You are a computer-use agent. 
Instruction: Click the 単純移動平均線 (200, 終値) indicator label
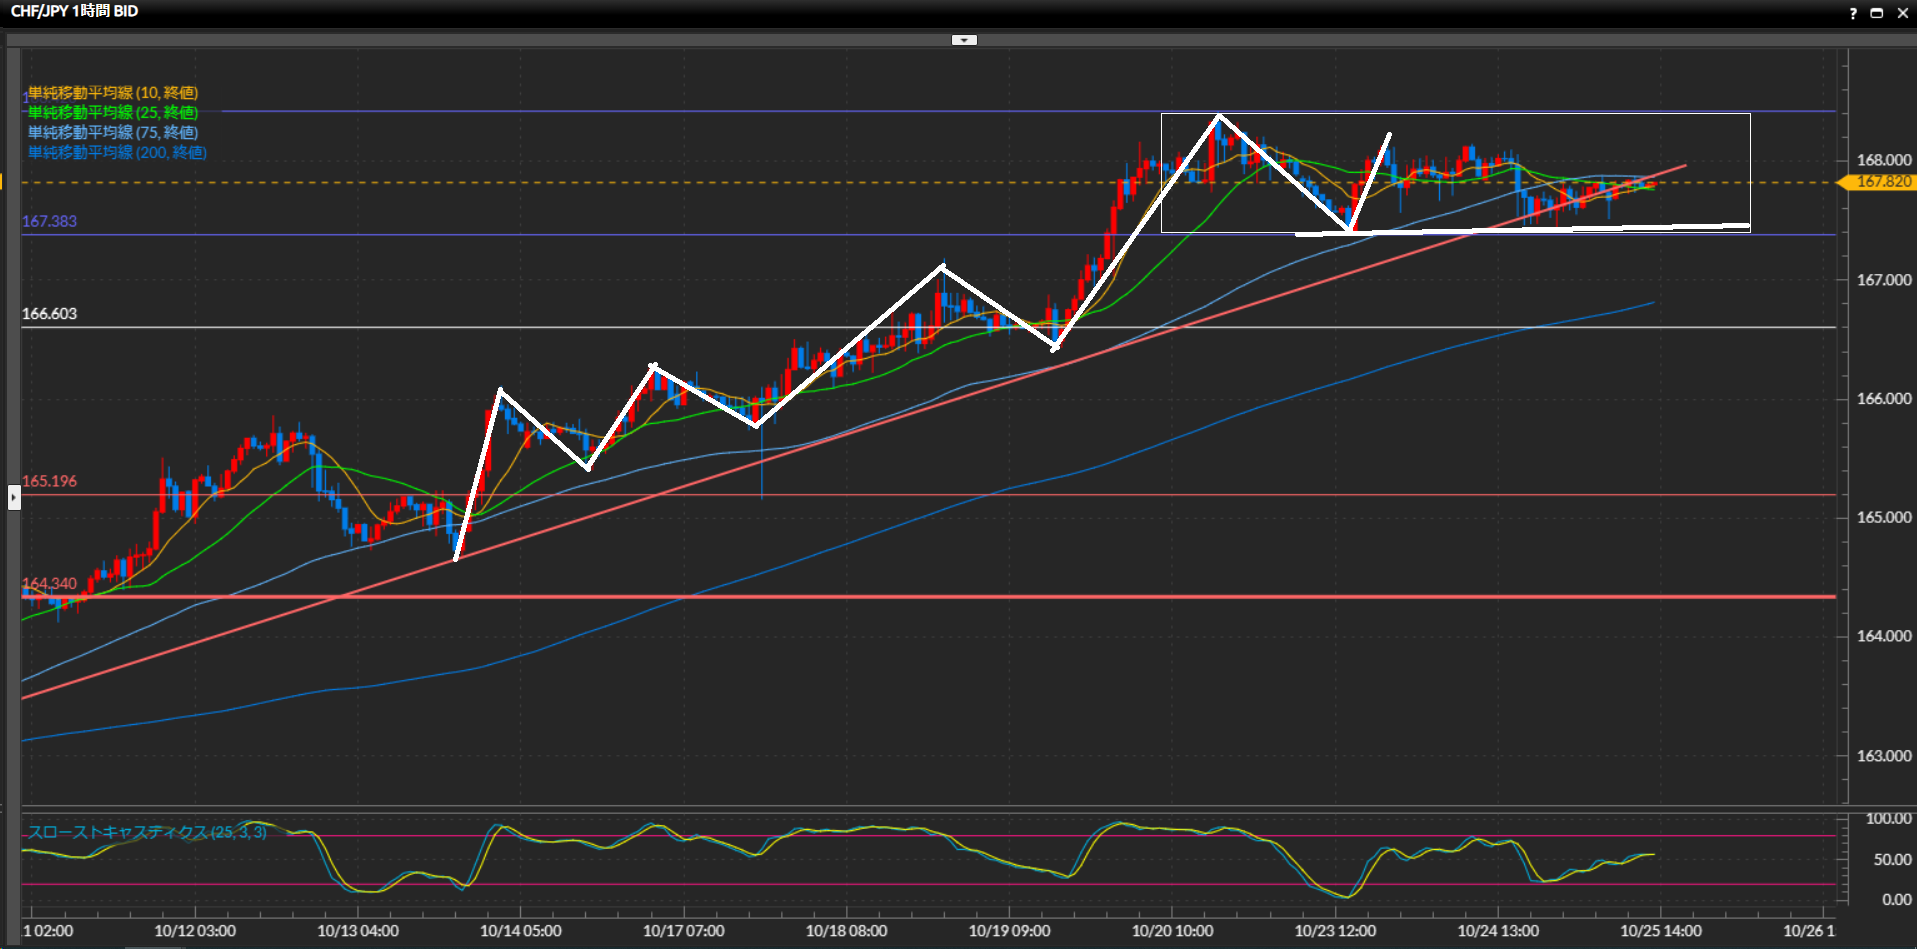[117, 153]
